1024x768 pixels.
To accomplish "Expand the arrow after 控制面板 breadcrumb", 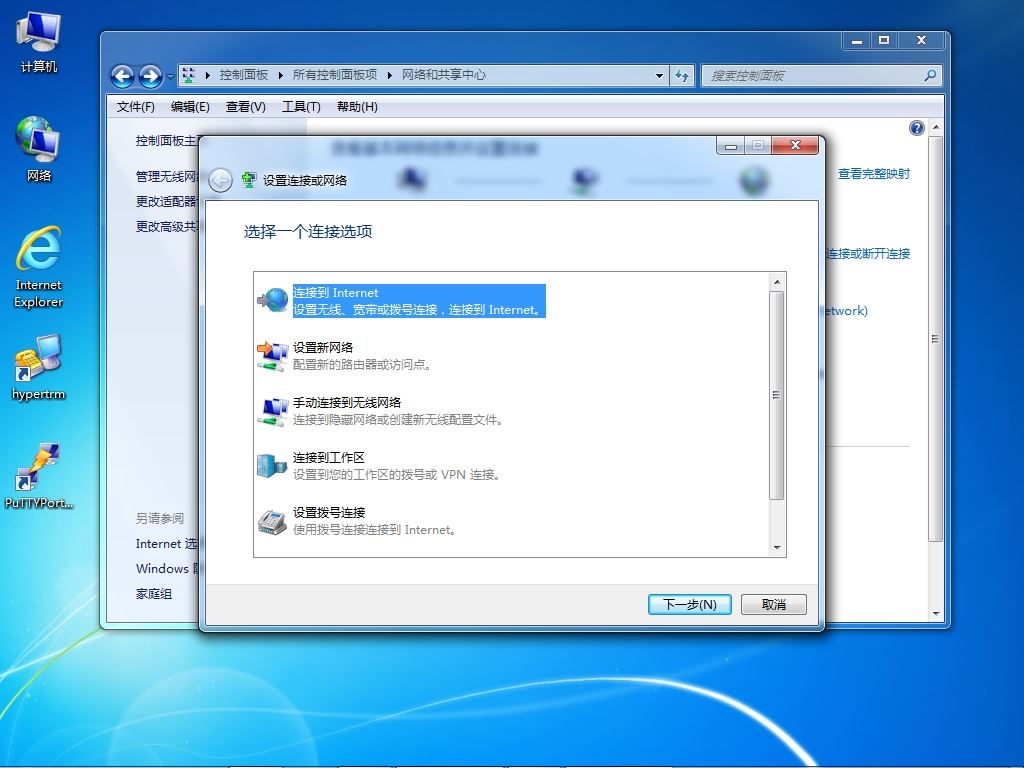I will 280,75.
